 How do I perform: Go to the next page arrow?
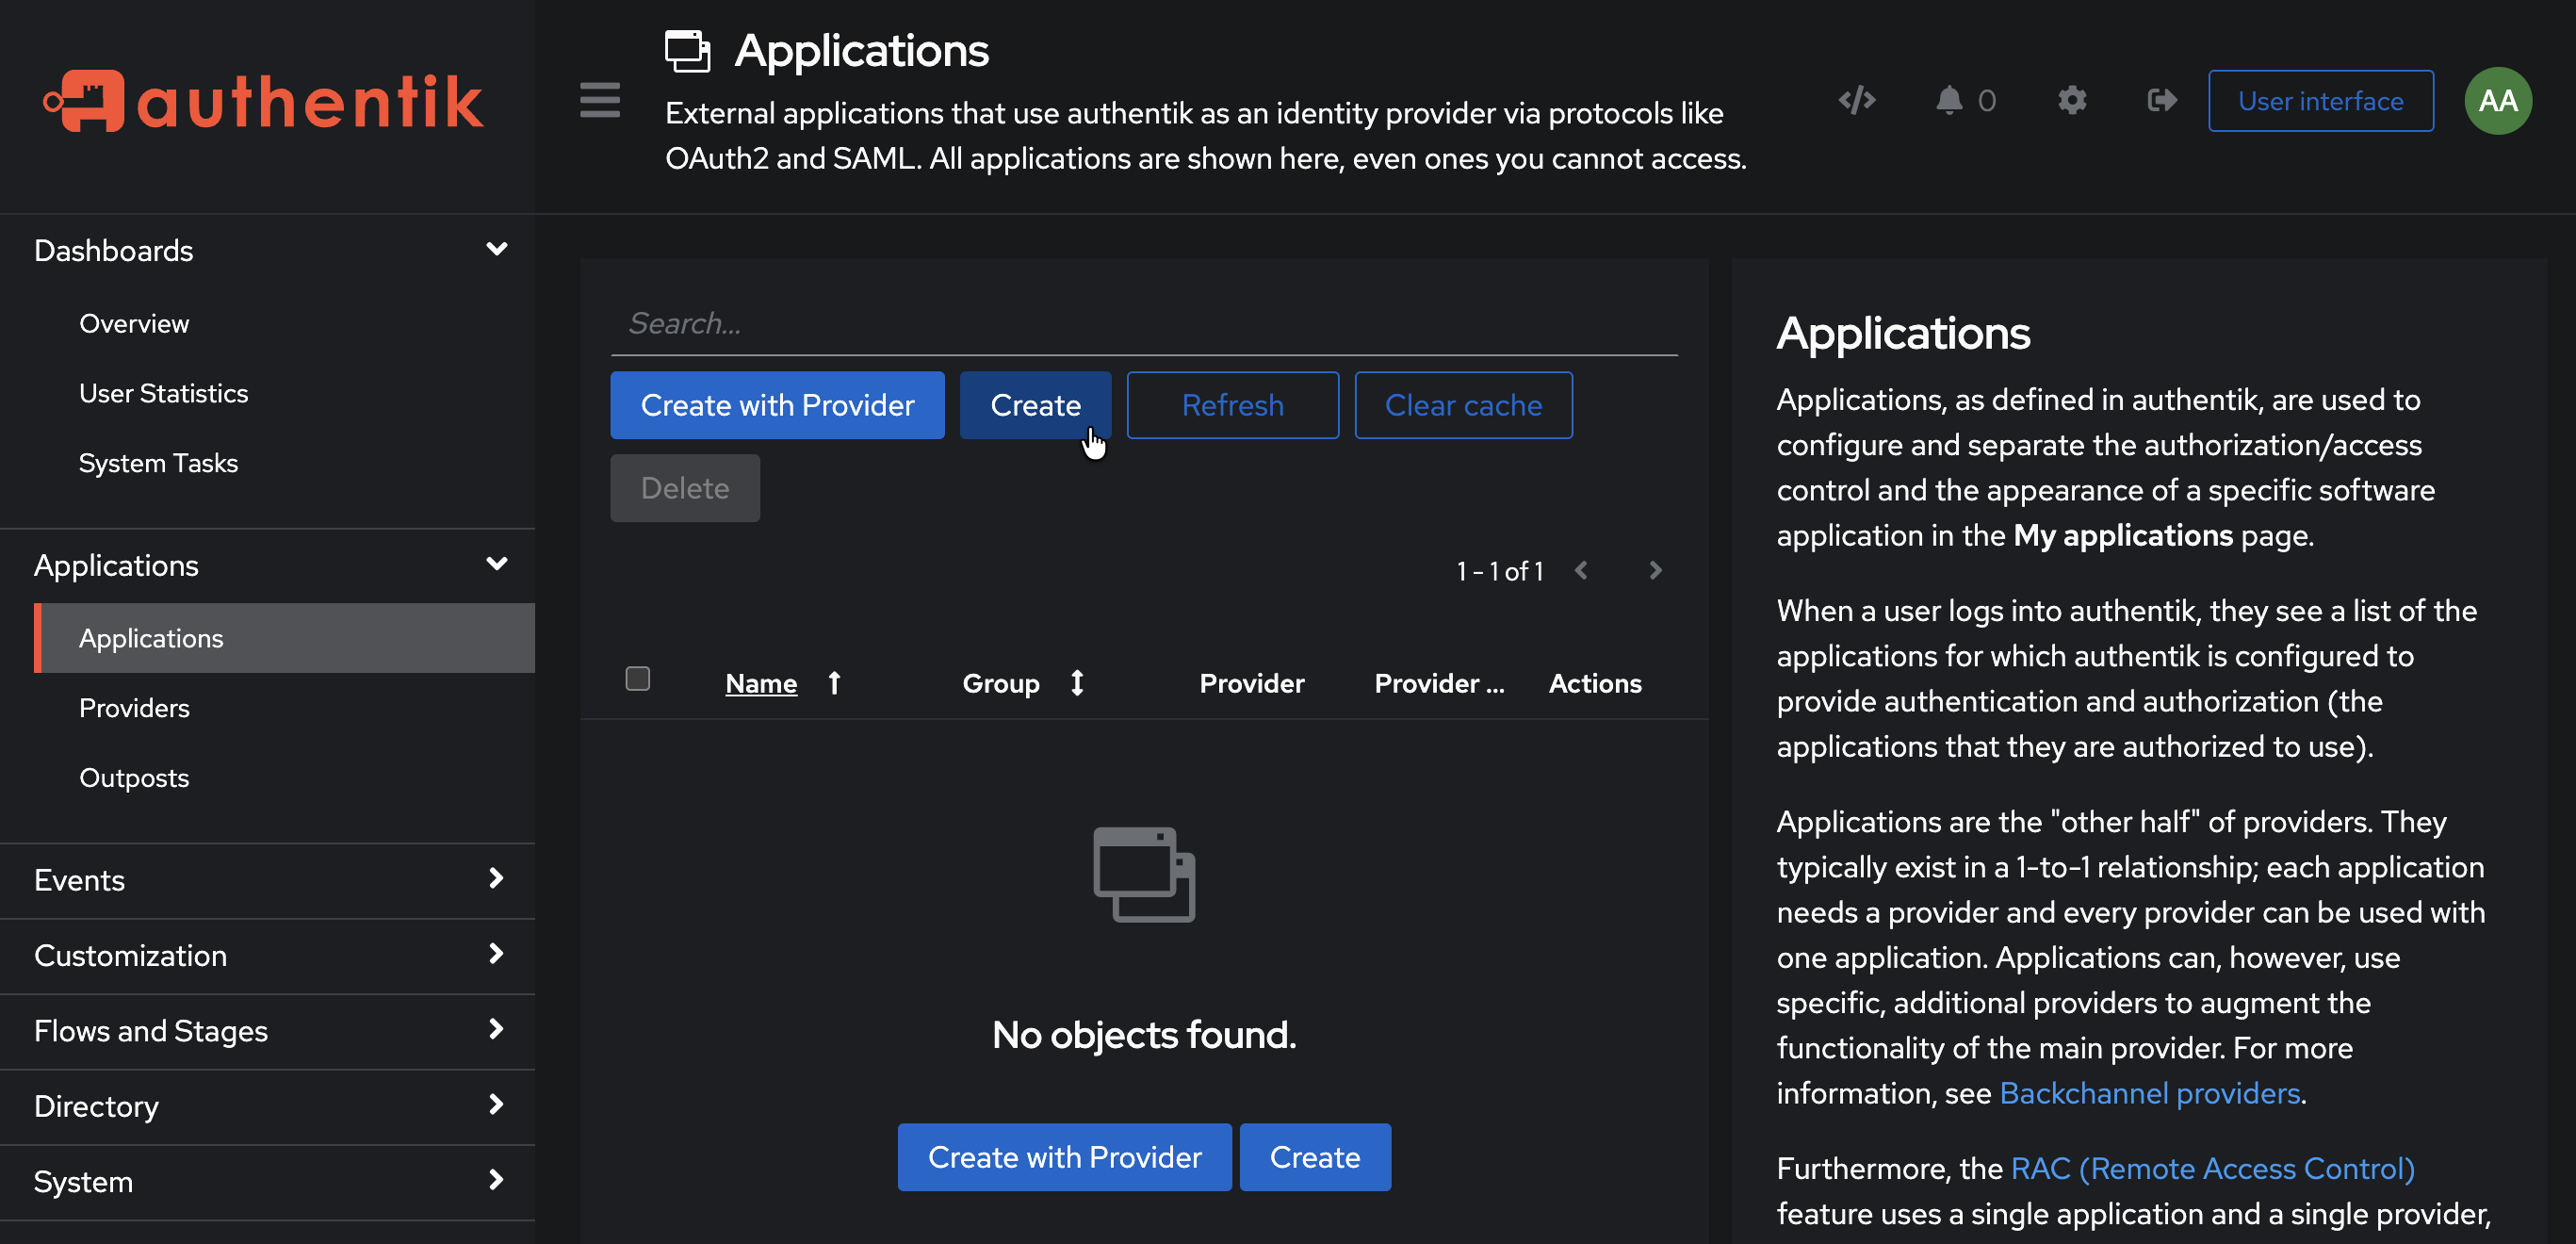tap(1655, 570)
